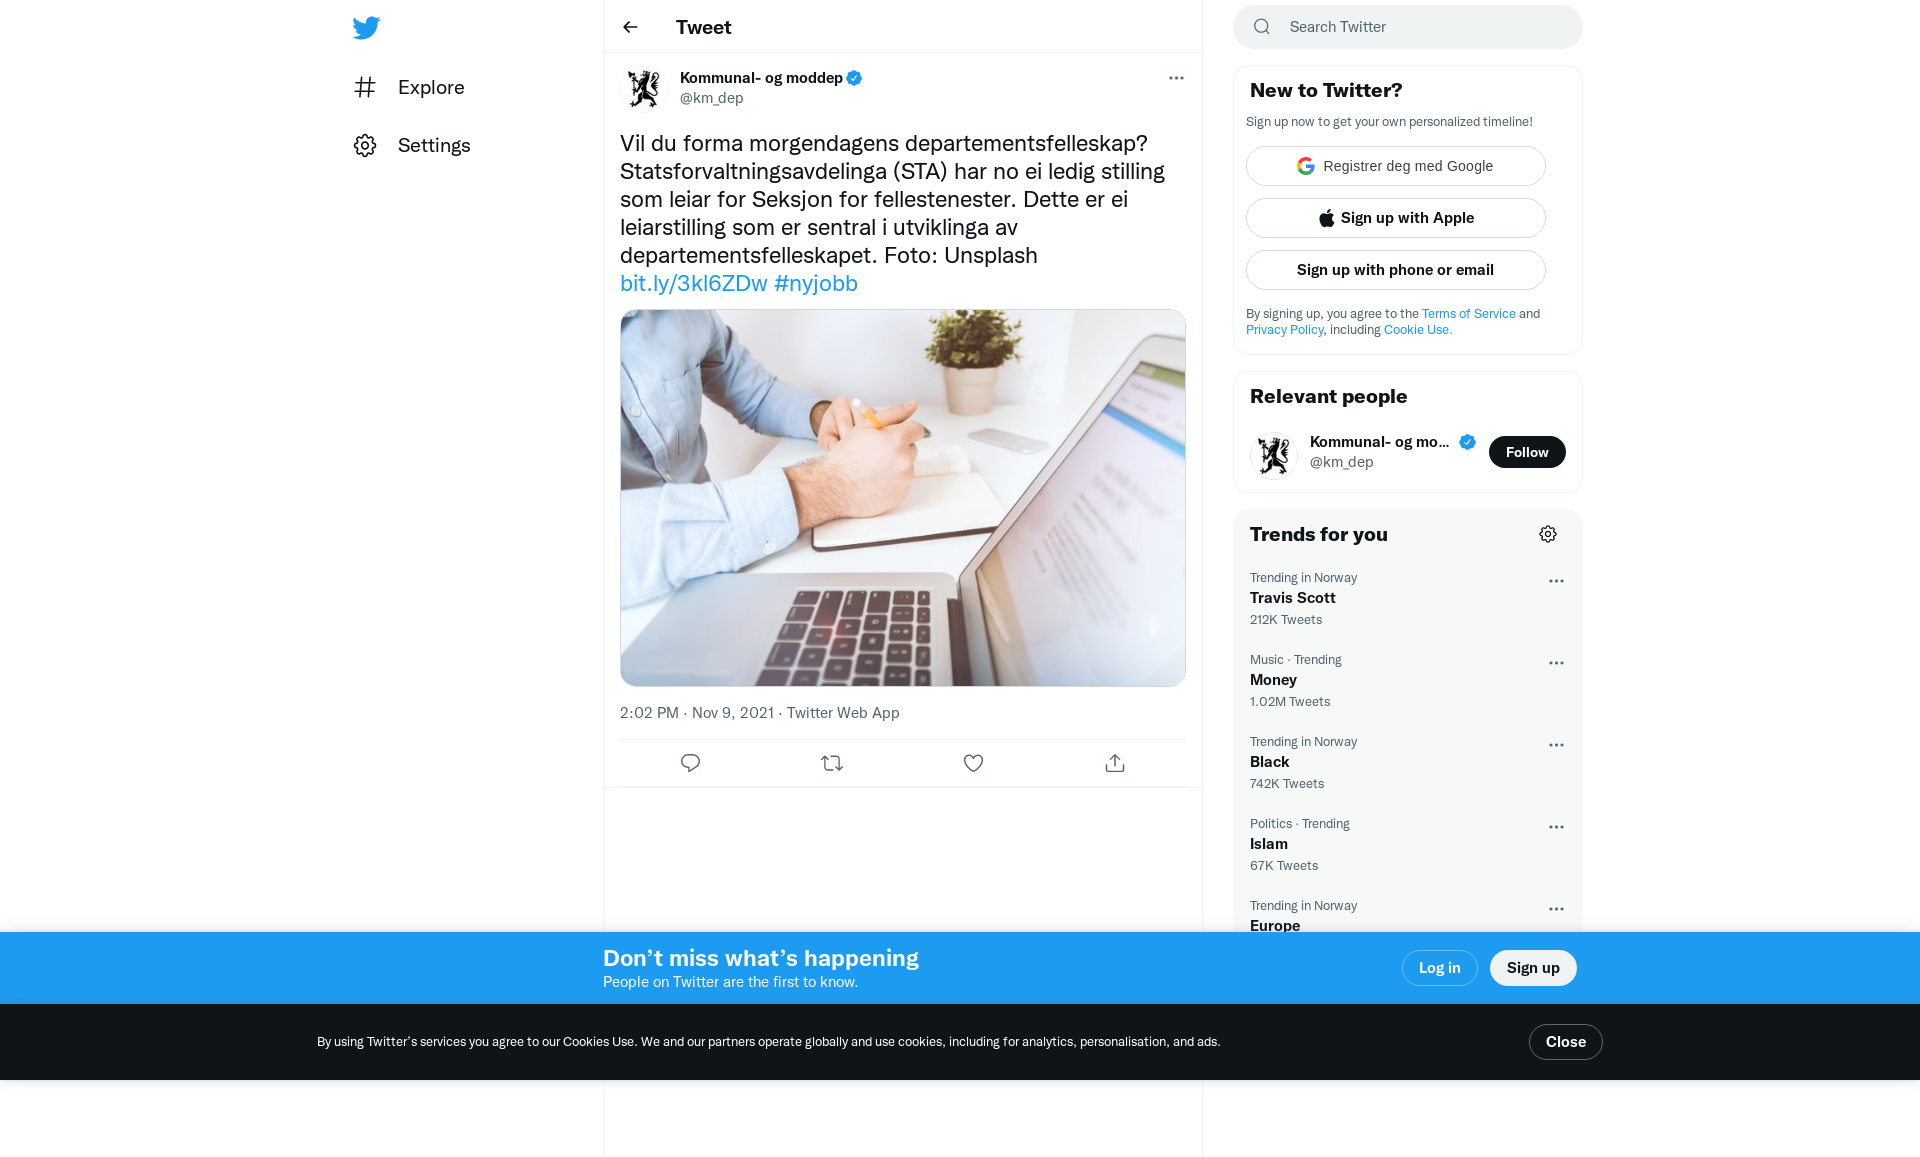Image resolution: width=1920 pixels, height=1157 pixels.
Task: Open tweet's more options menu
Action: click(x=1176, y=78)
